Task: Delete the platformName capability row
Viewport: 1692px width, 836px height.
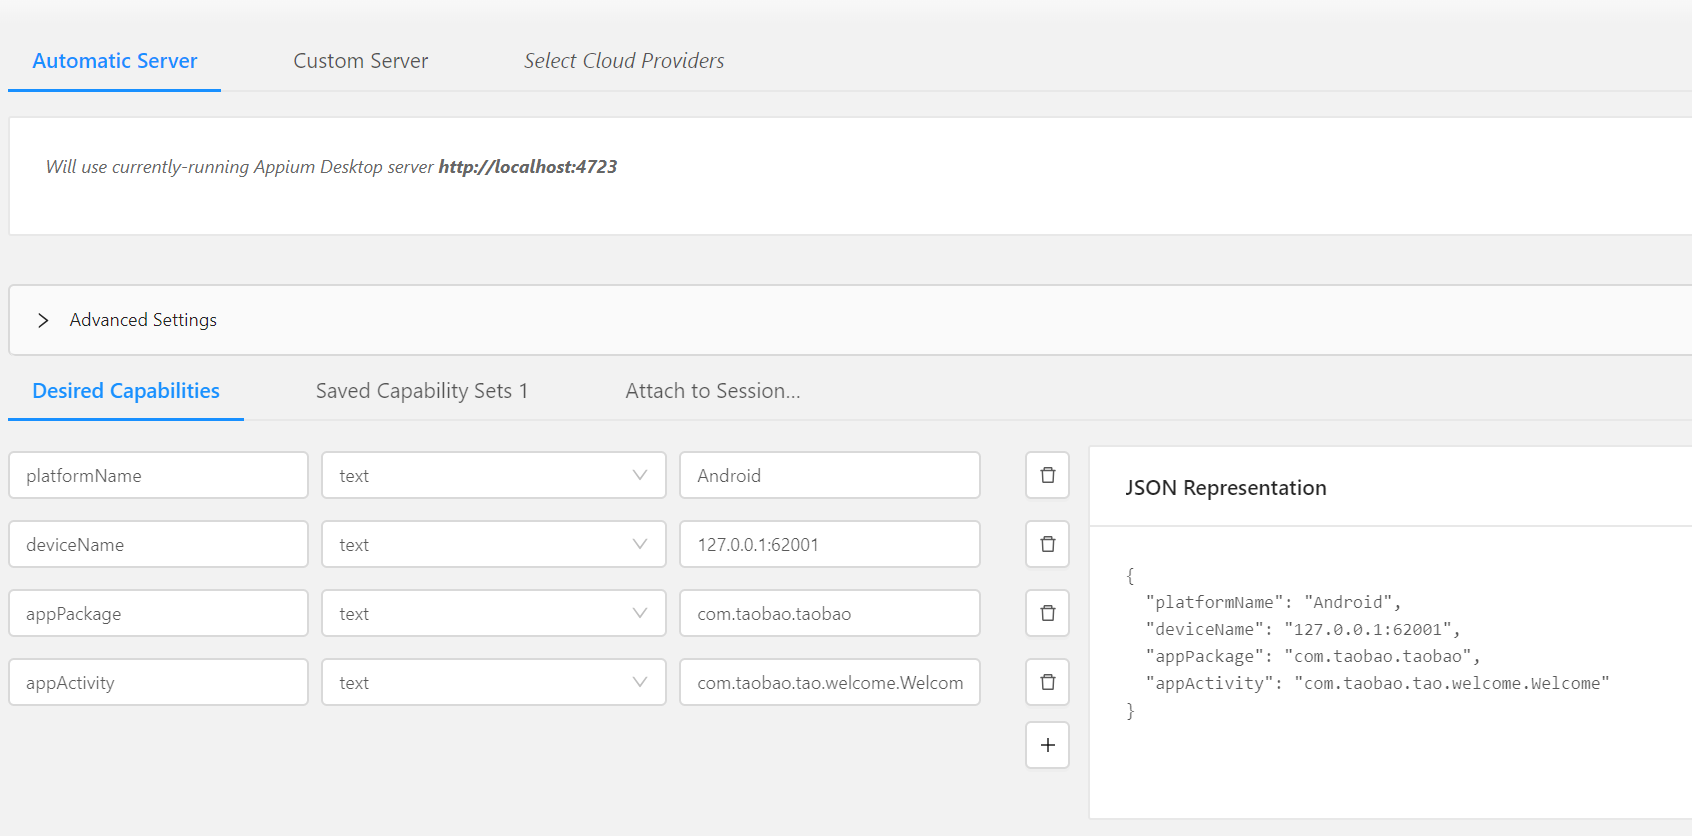Action: (1047, 475)
